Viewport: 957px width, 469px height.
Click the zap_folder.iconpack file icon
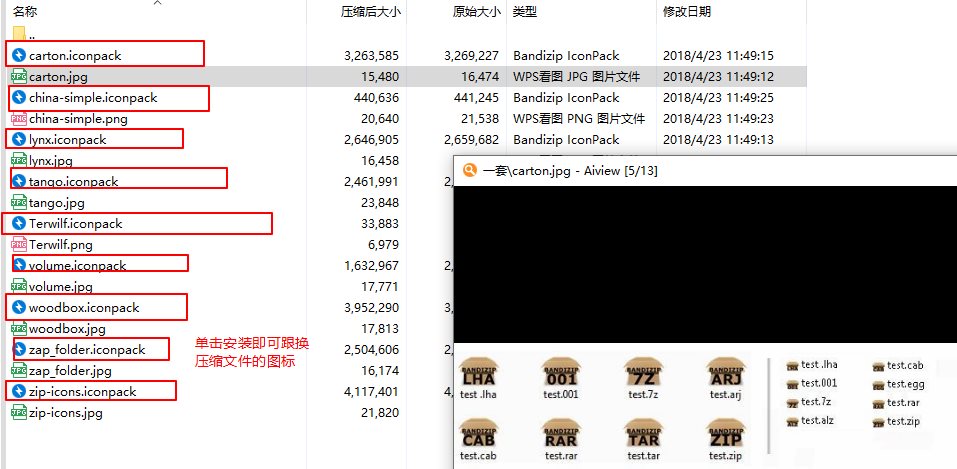pos(20,350)
